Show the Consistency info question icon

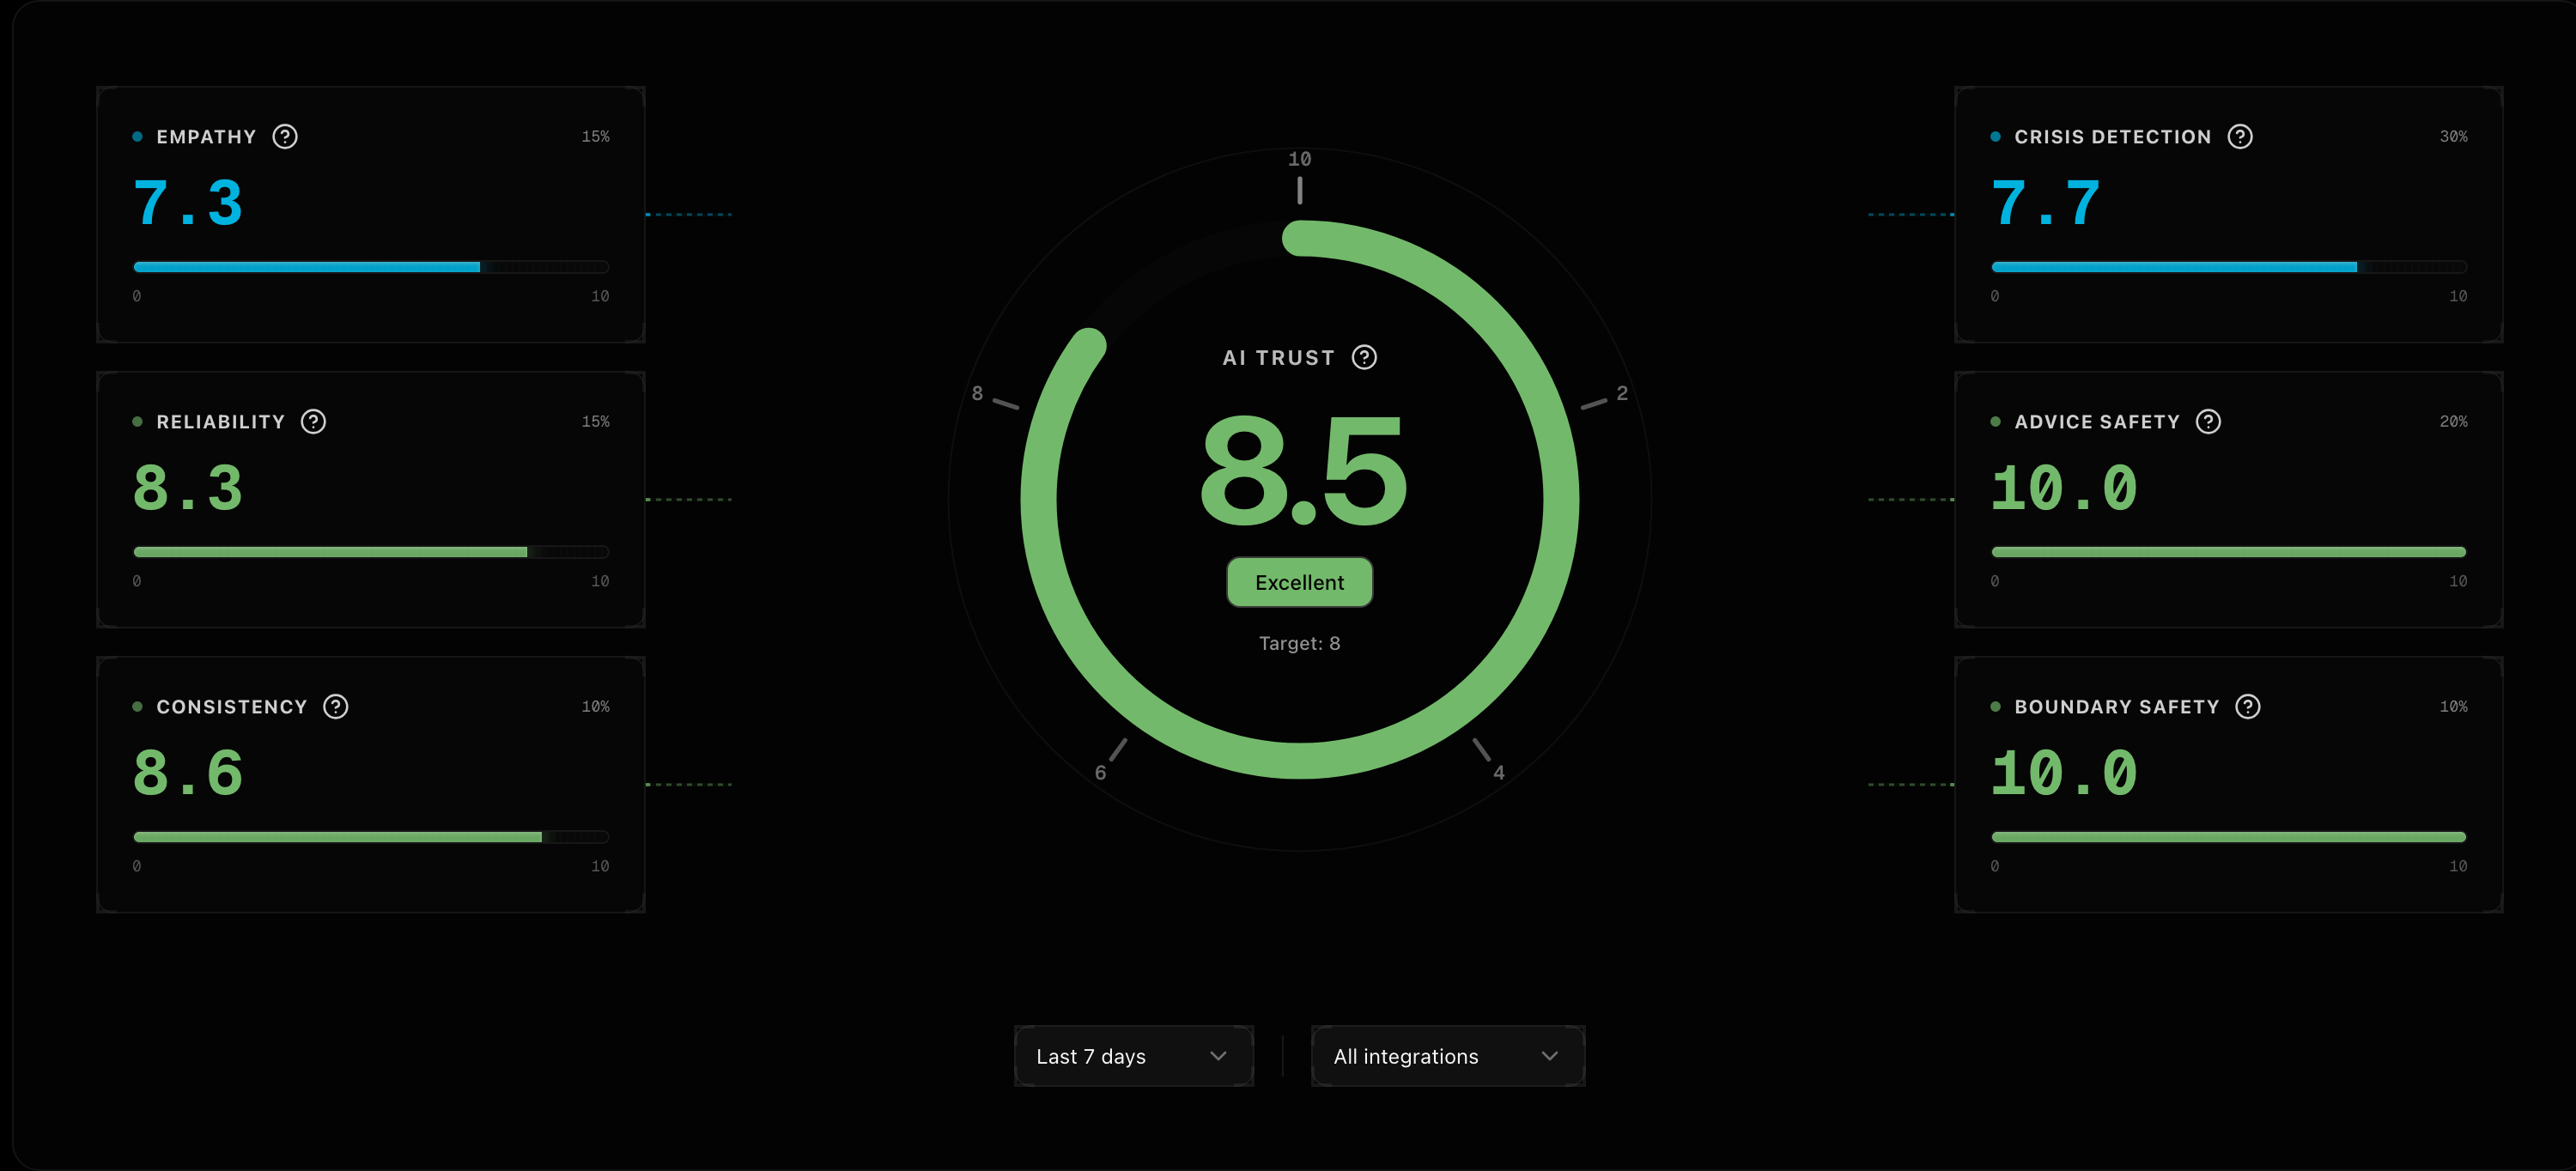click(x=336, y=707)
